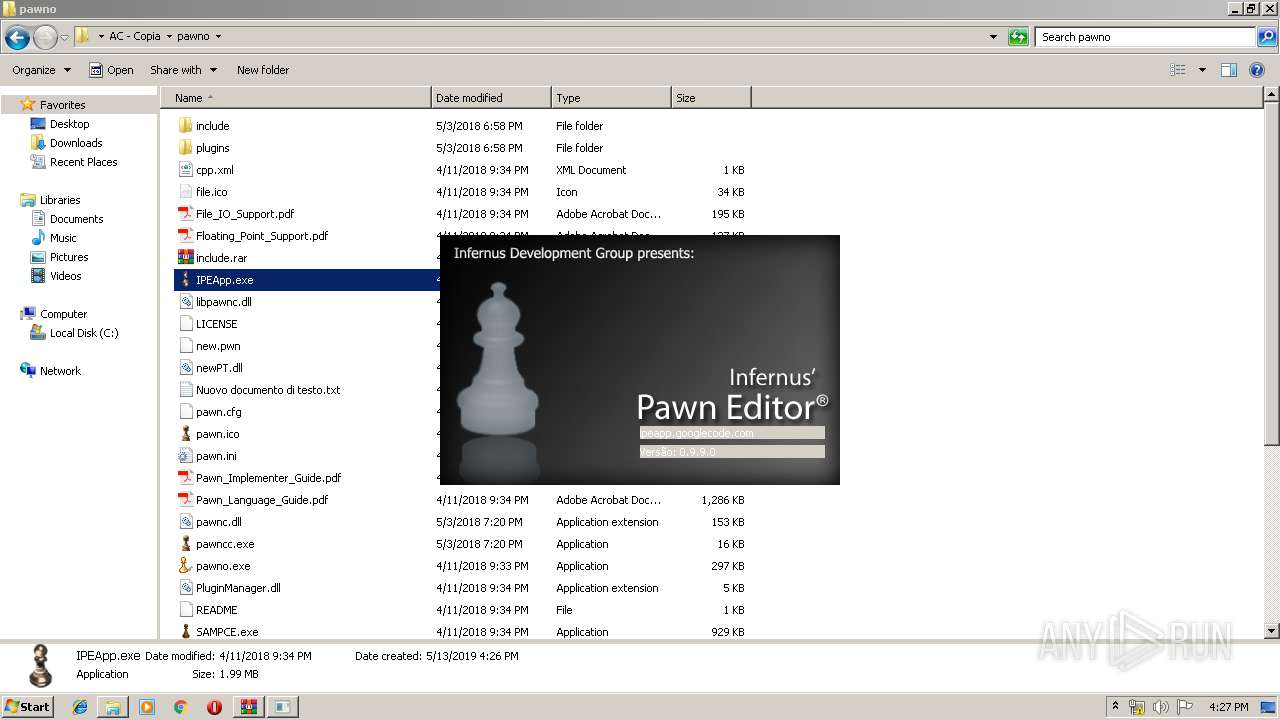The width and height of the screenshot is (1280, 720).
Task: Click the Change your view icon
Action: 1178,70
